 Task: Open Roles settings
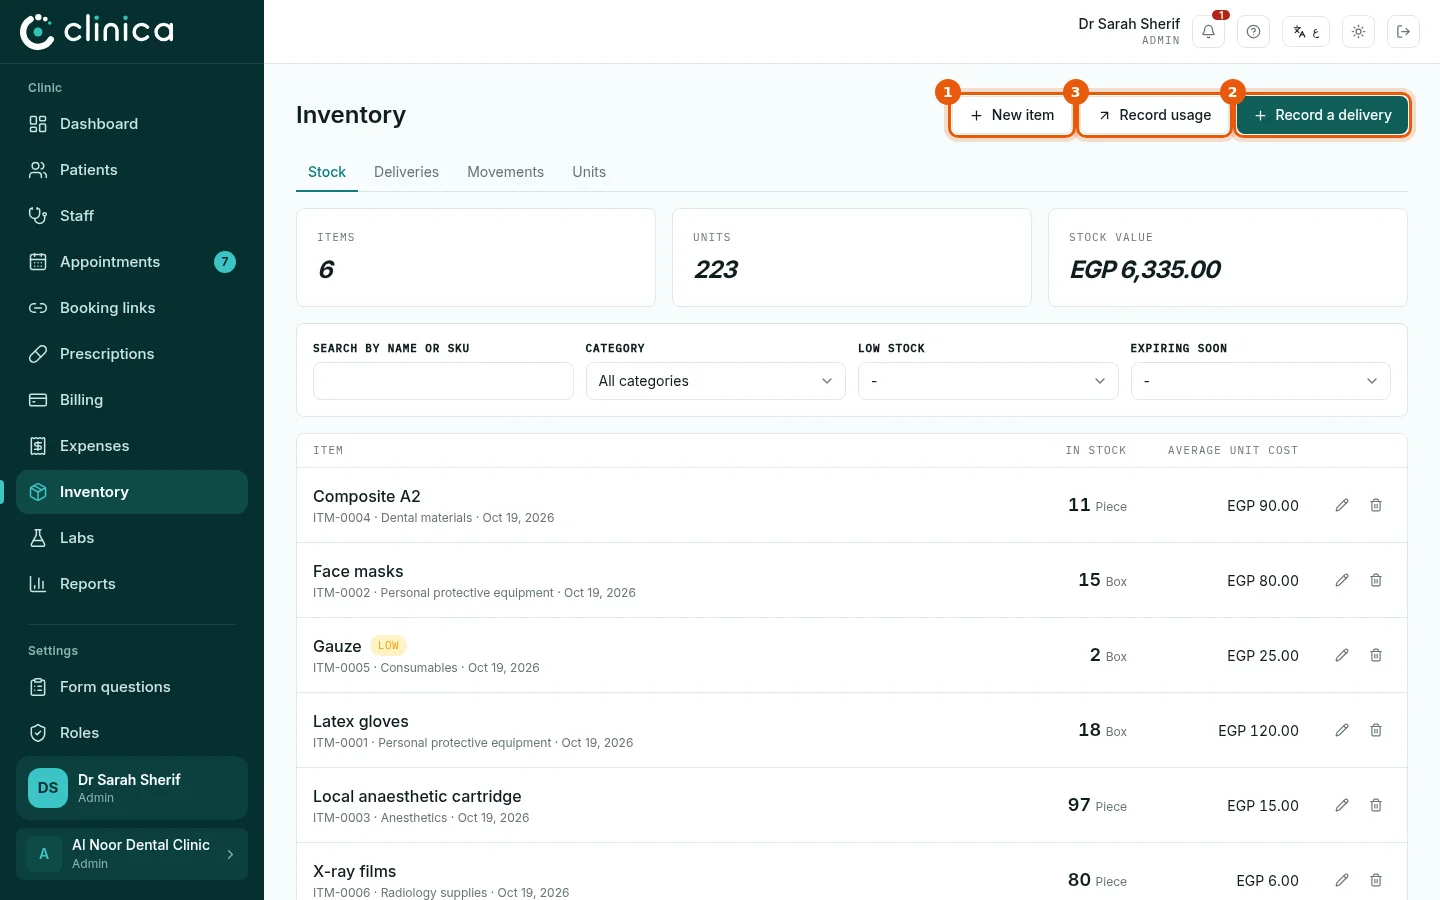132,733
